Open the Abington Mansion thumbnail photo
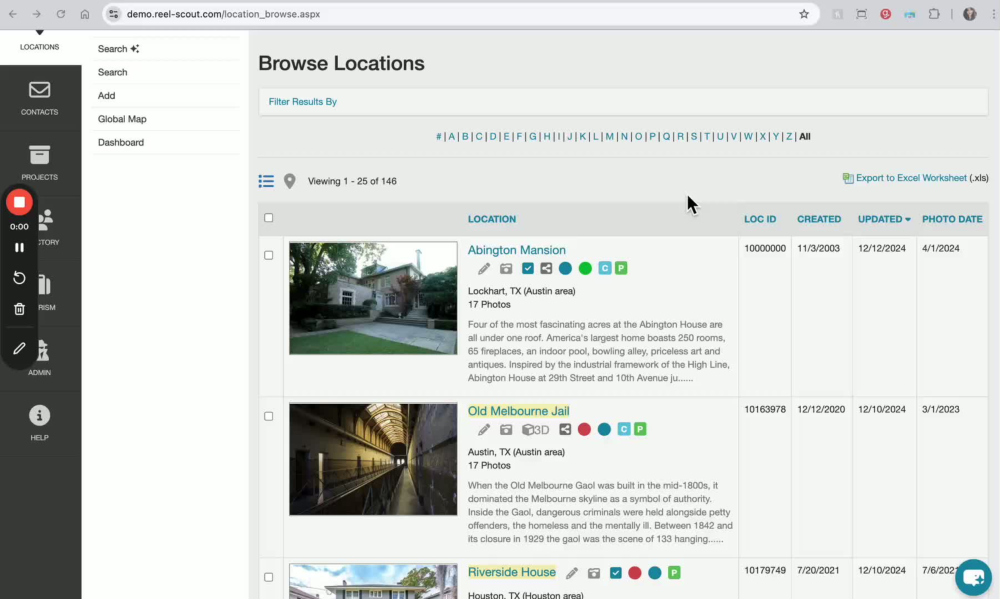The image size is (1000, 599). (x=373, y=298)
